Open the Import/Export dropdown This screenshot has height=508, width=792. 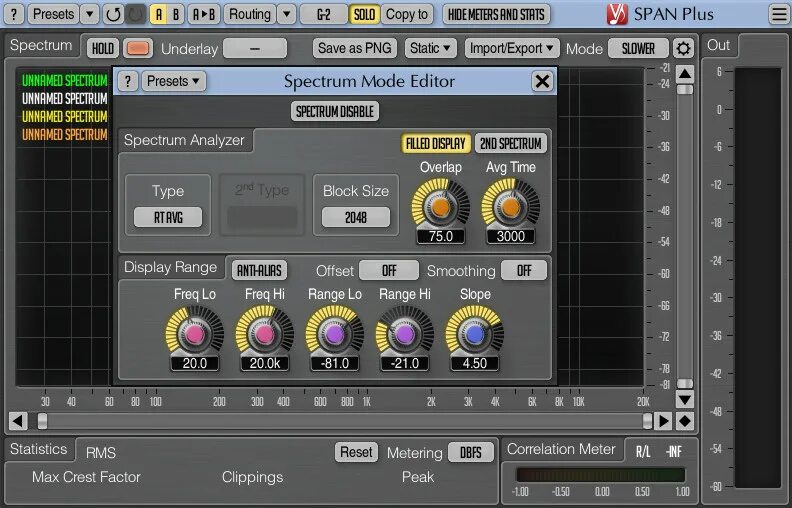(512, 48)
